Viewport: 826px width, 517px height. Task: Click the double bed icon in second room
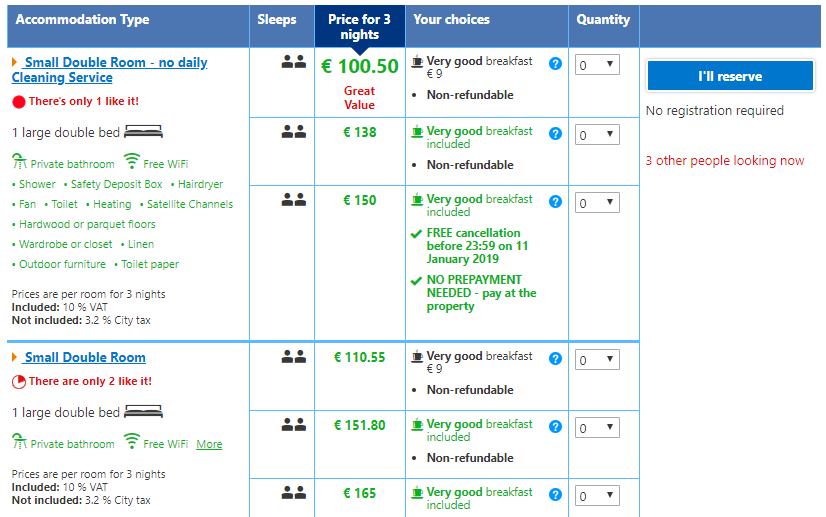coord(144,412)
